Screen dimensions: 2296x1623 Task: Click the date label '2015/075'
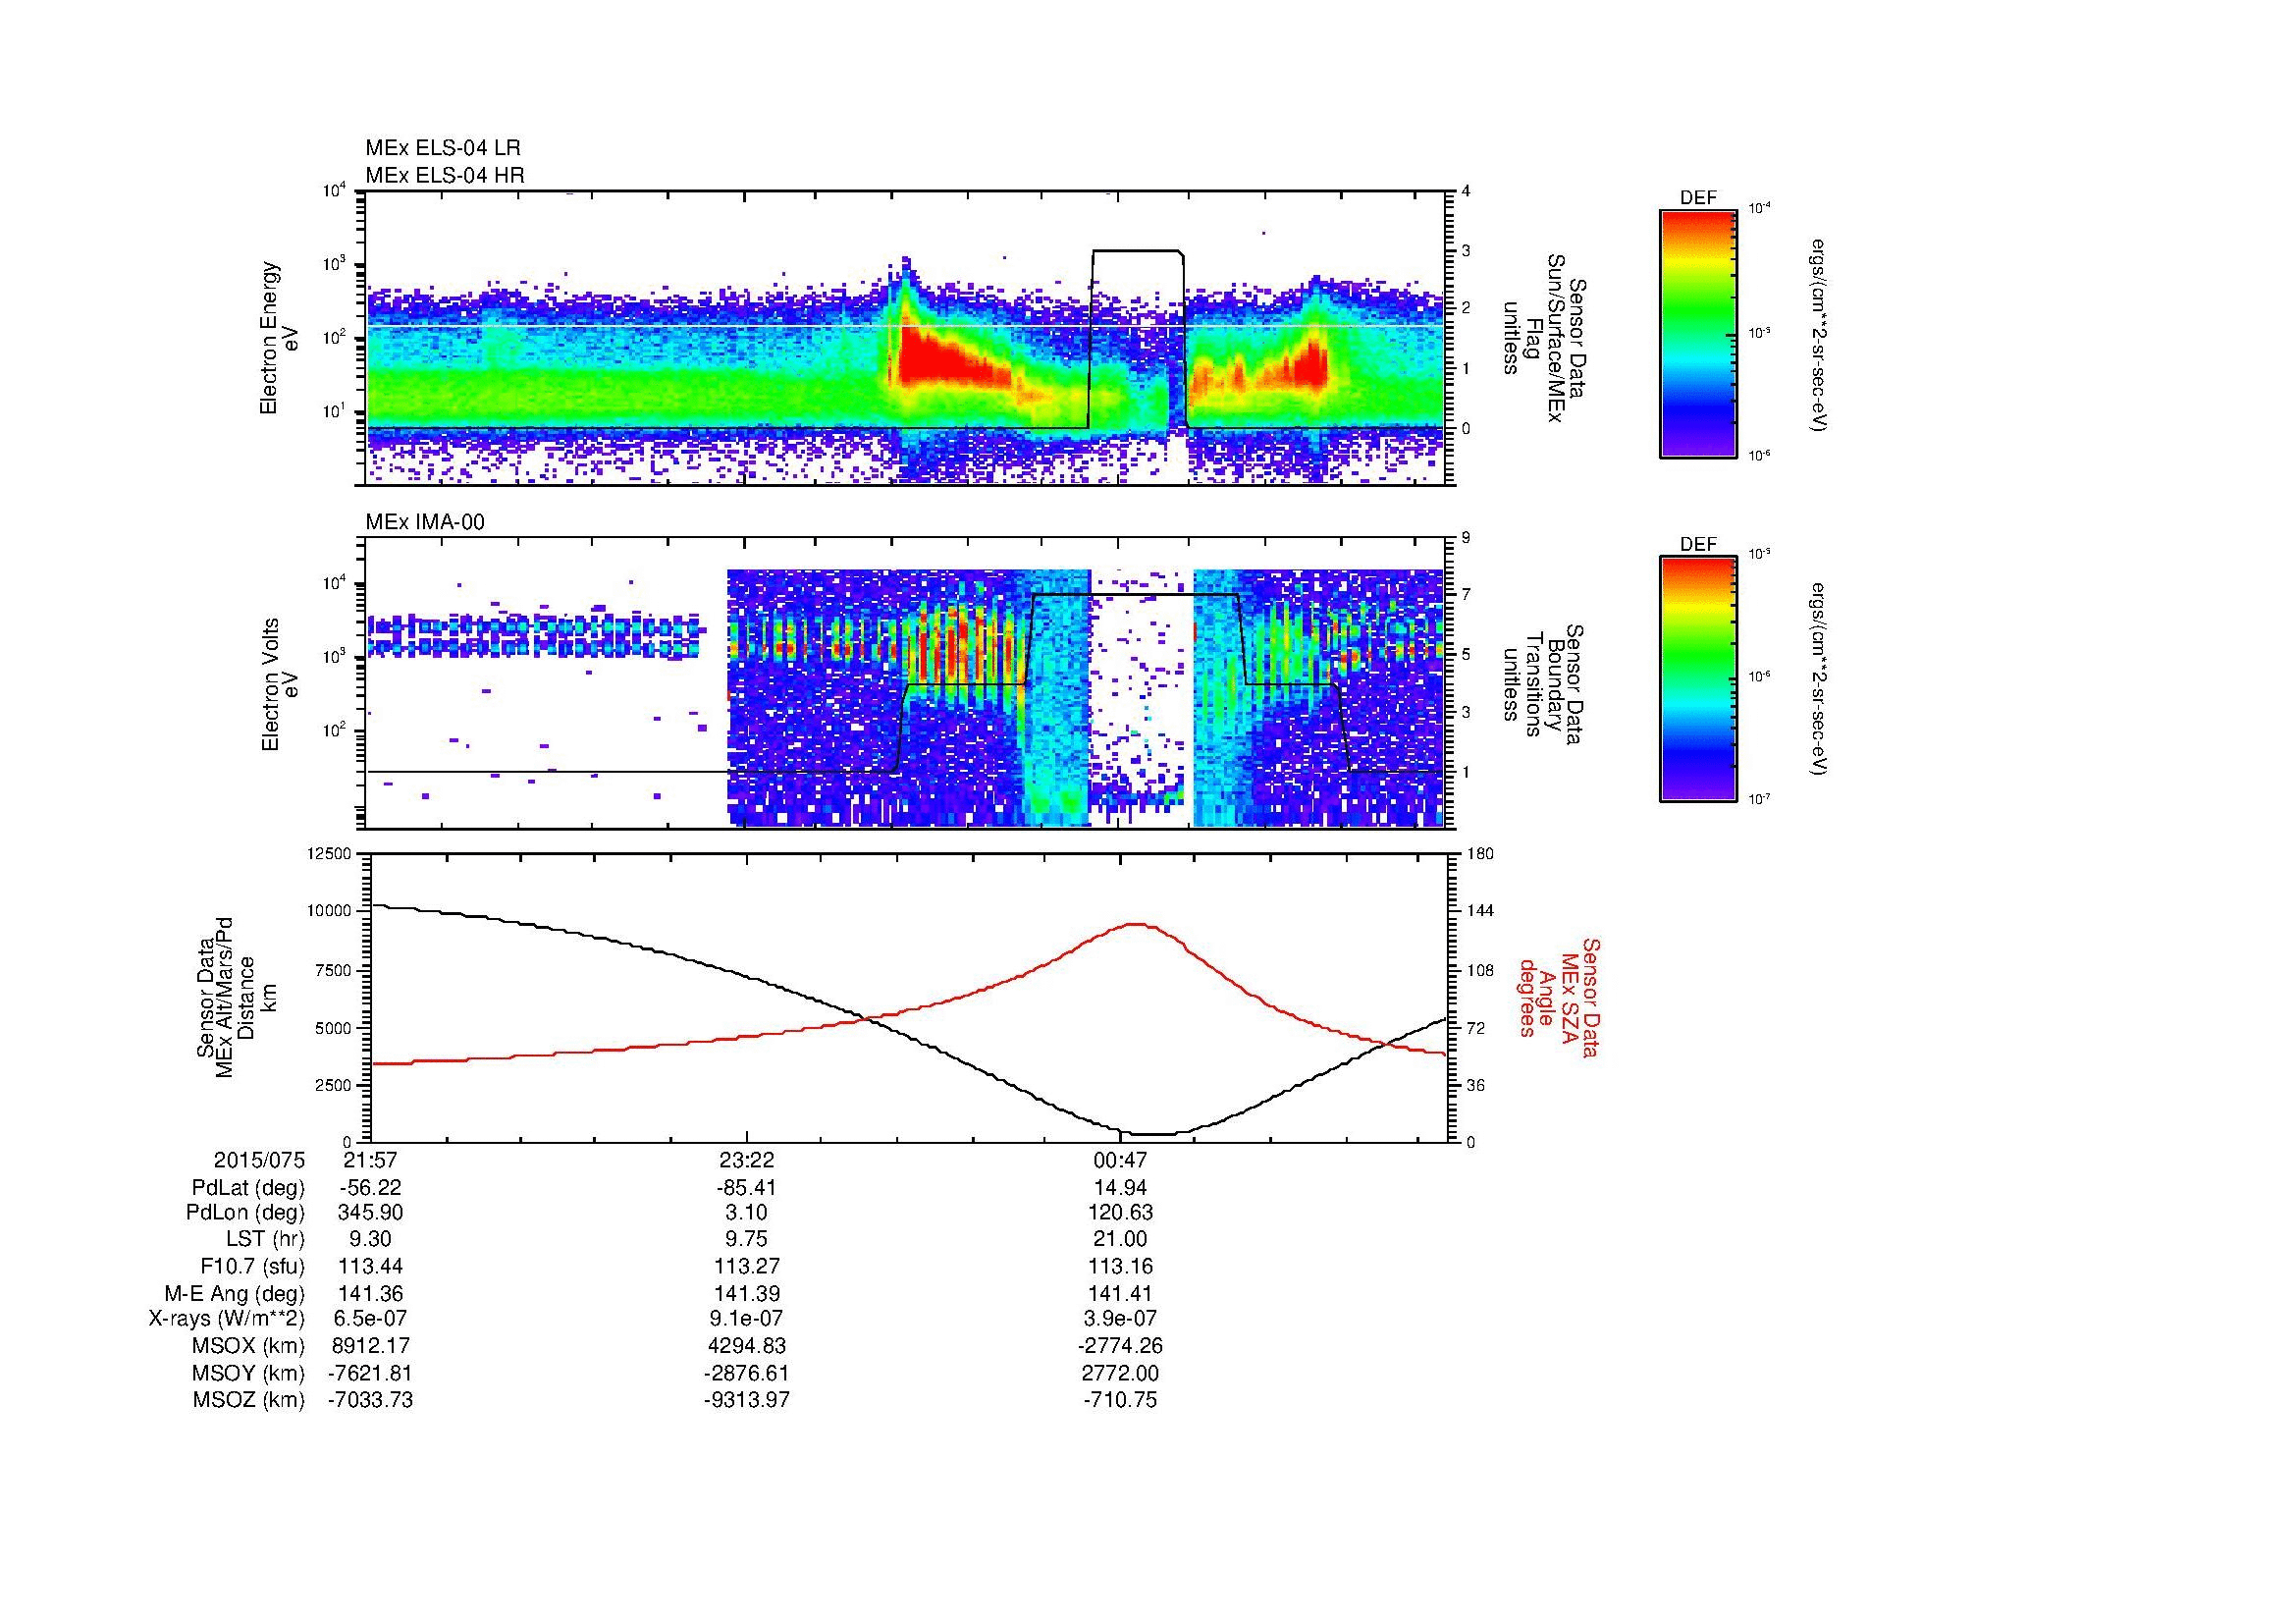click(x=259, y=1160)
